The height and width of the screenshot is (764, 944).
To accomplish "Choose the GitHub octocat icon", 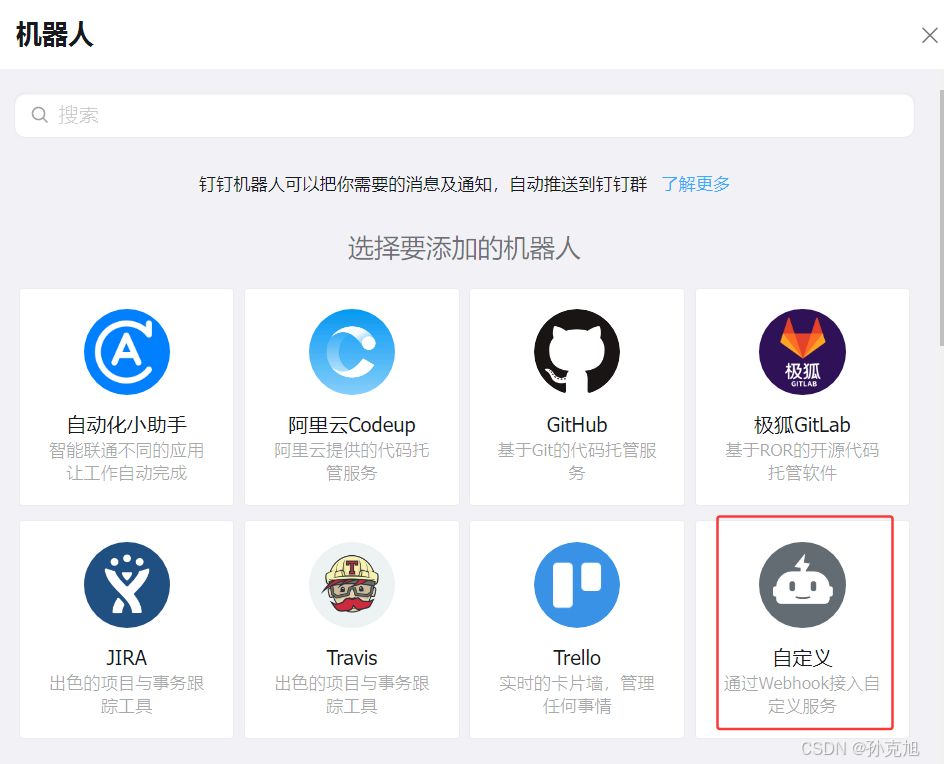I will click(577, 352).
